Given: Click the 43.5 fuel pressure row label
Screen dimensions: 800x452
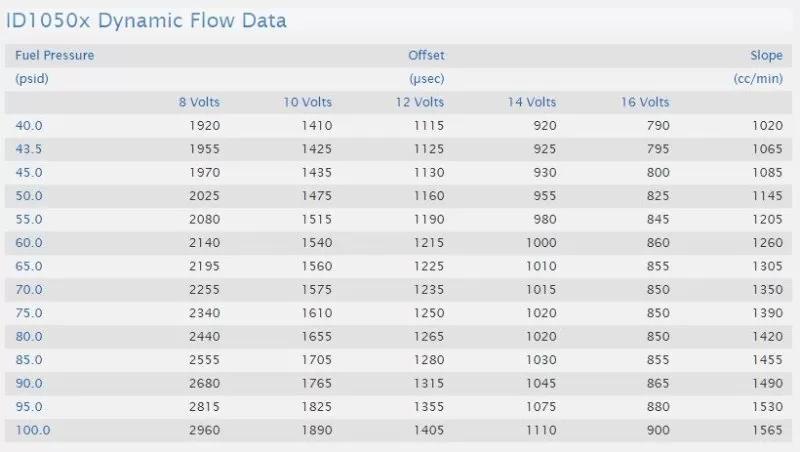Looking at the screenshot, I should tap(29, 149).
